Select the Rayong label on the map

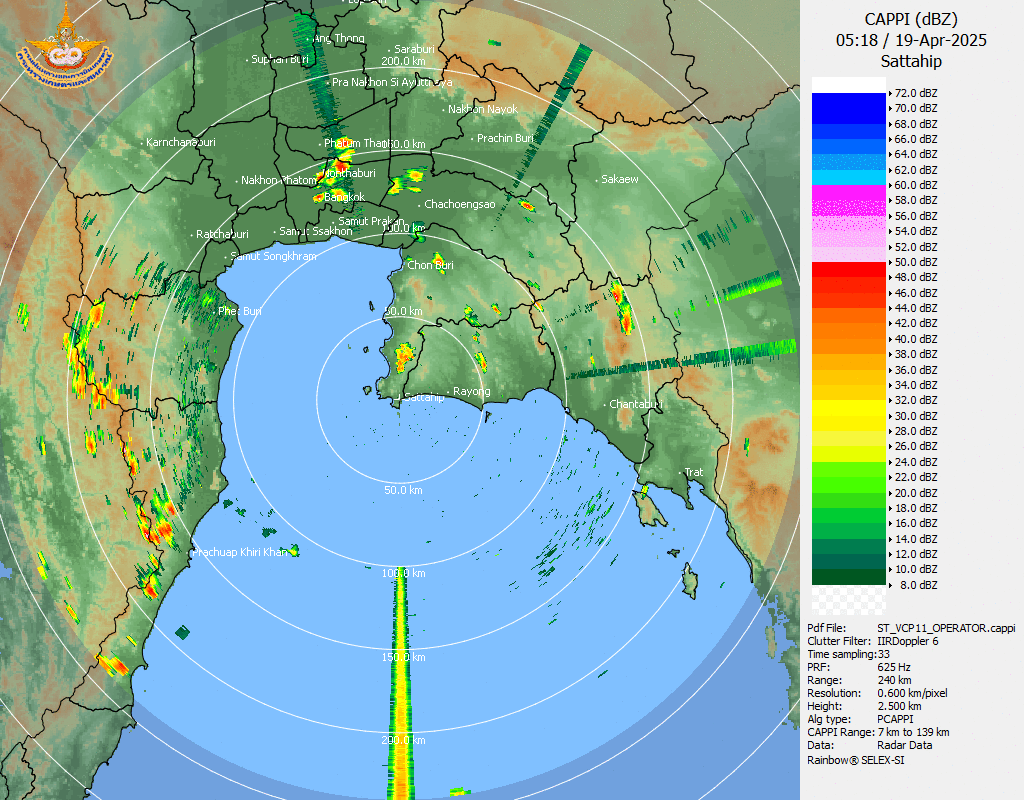coord(472,392)
